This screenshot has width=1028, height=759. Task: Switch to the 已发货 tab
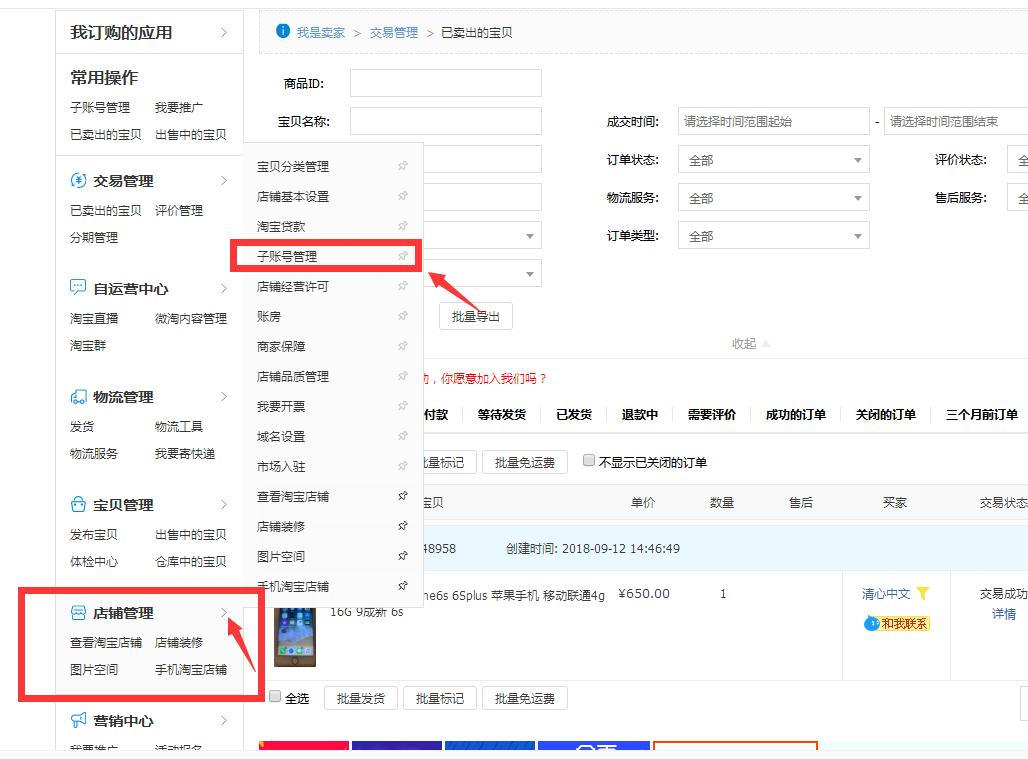573,414
